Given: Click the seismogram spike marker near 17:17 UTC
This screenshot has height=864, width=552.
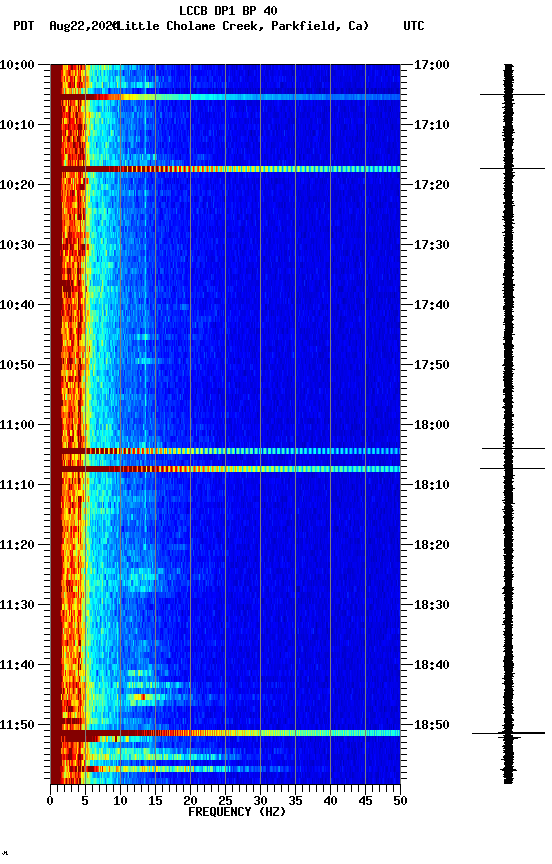Looking at the screenshot, I should (512, 169).
